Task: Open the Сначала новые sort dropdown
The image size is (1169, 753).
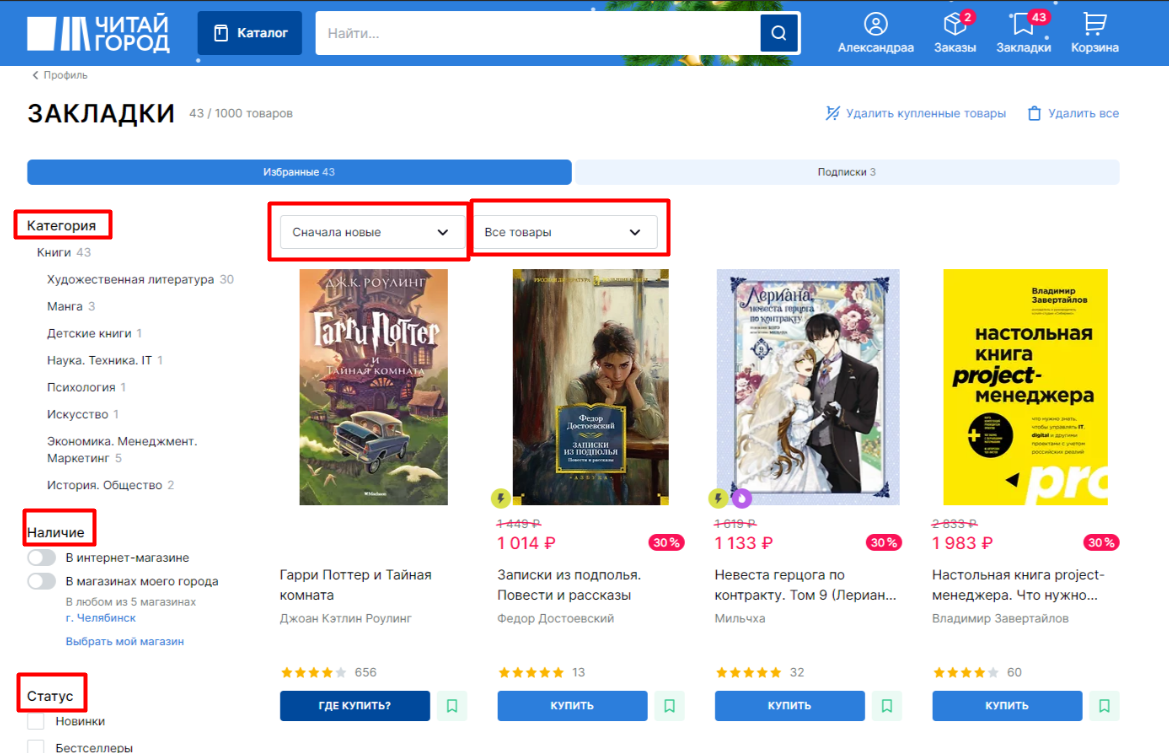Action: pos(370,232)
